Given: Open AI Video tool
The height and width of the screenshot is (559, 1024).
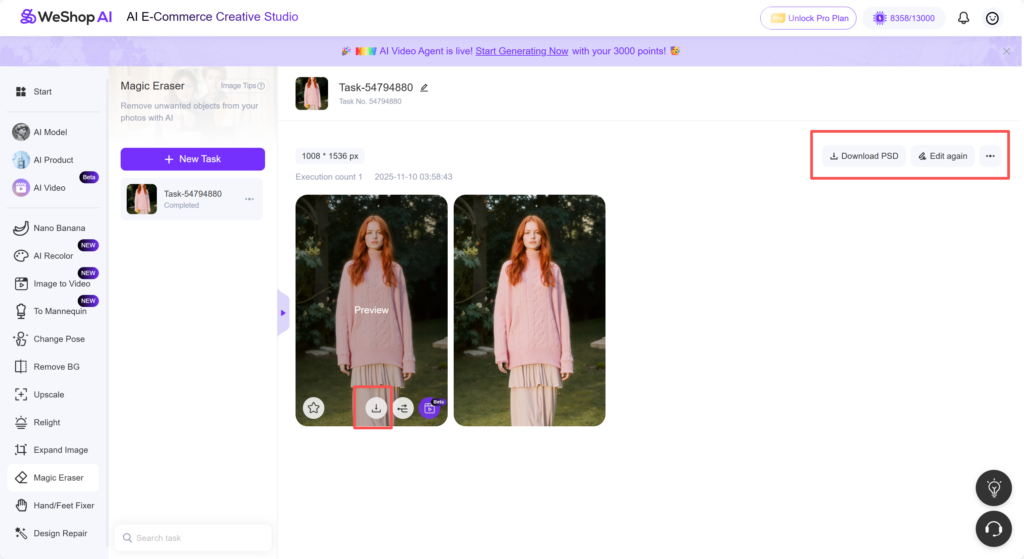Looking at the screenshot, I should click(39, 188).
